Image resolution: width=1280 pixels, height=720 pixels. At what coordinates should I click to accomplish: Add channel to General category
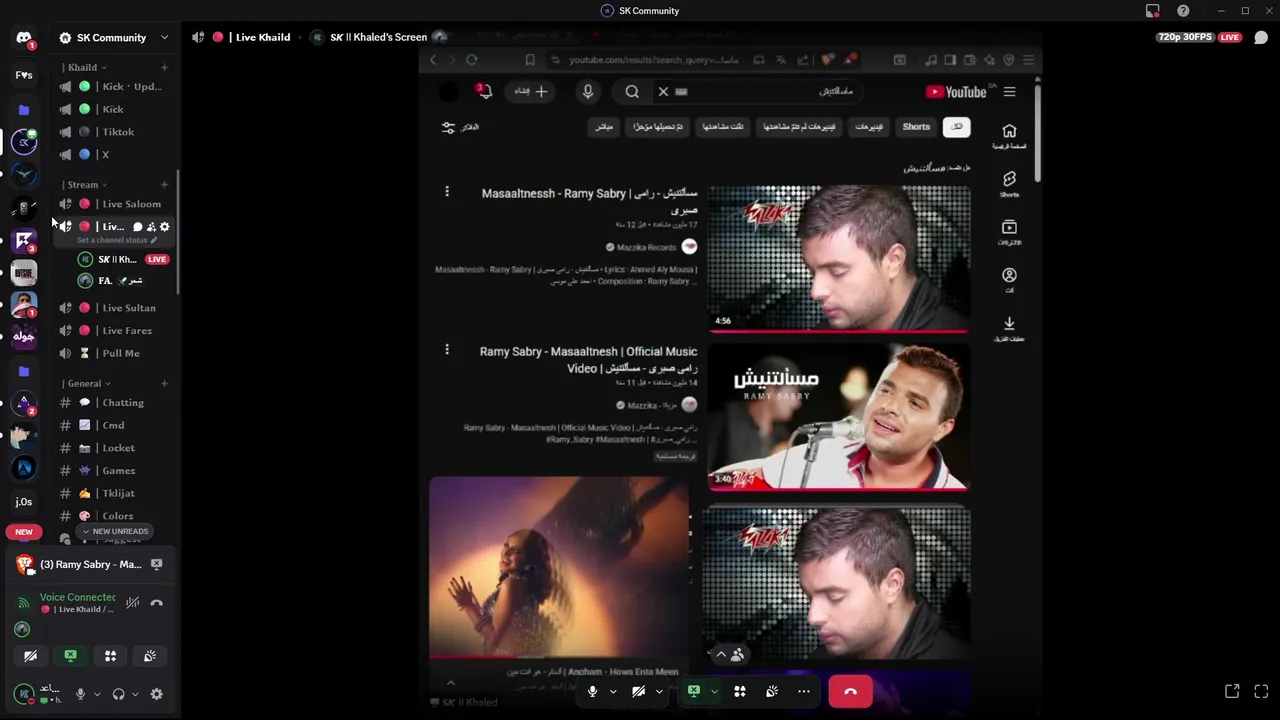[x=164, y=384]
